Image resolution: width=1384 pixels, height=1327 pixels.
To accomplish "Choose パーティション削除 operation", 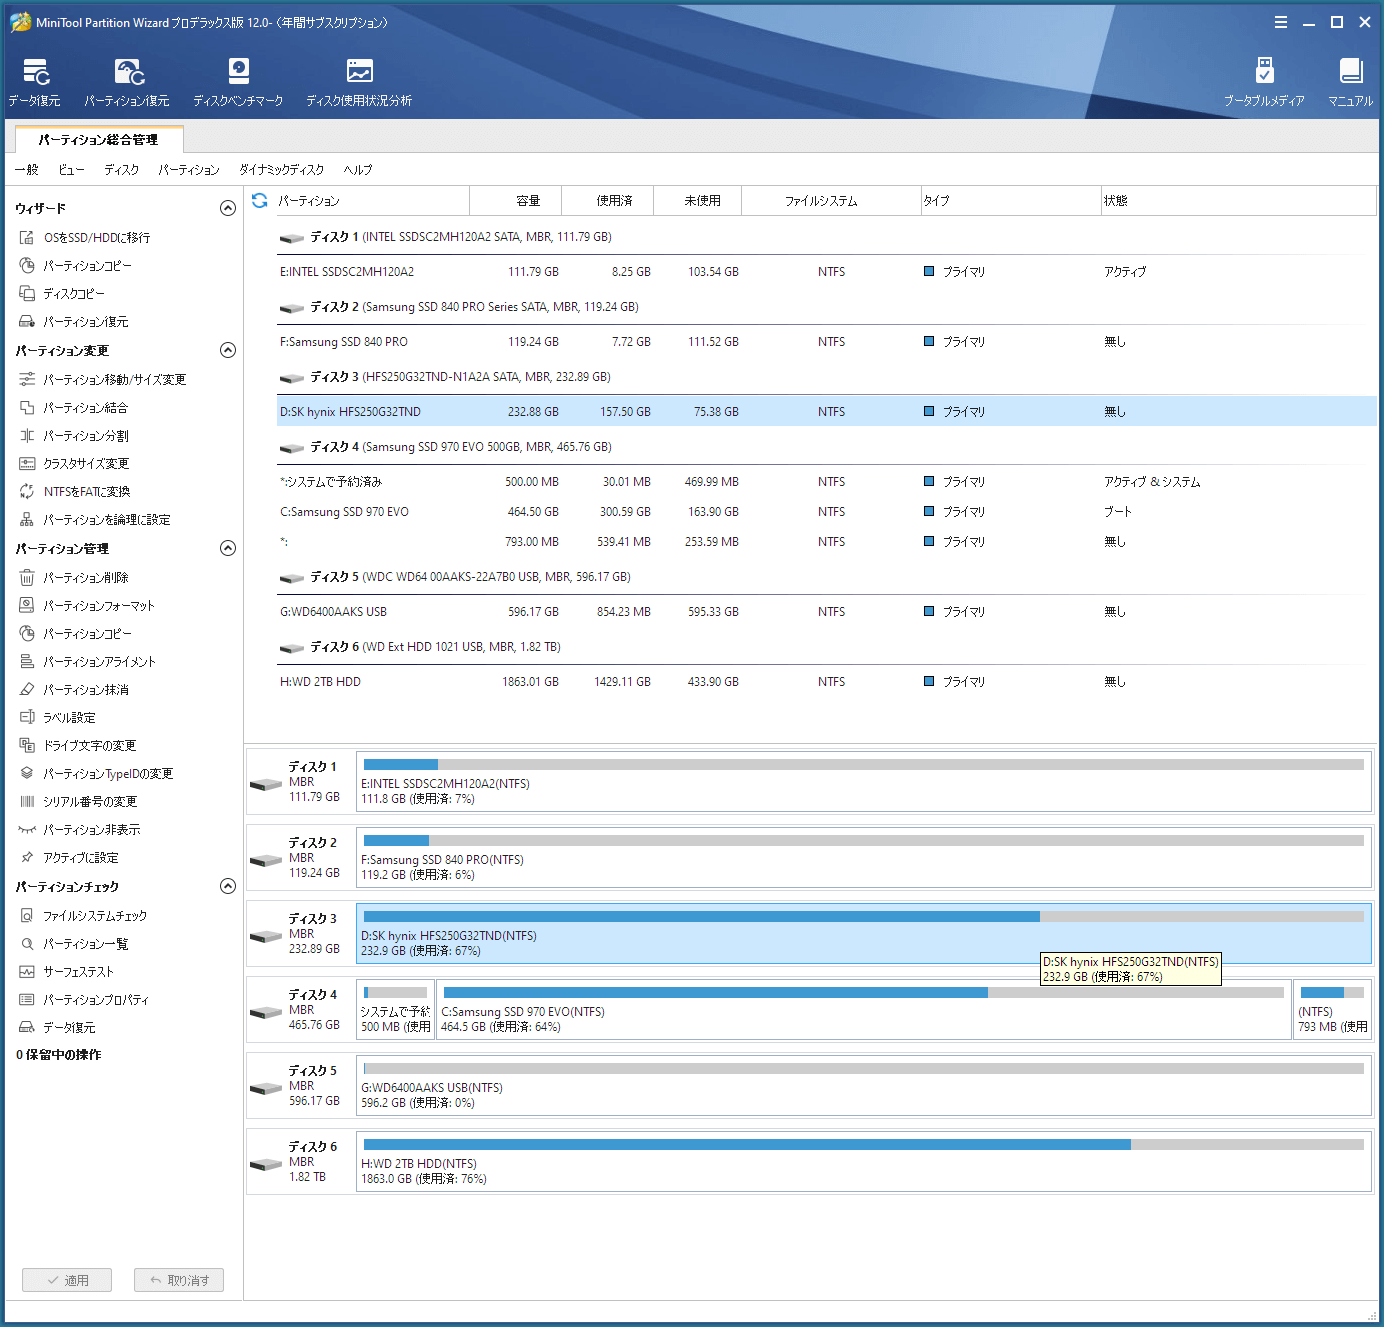I will 74,578.
